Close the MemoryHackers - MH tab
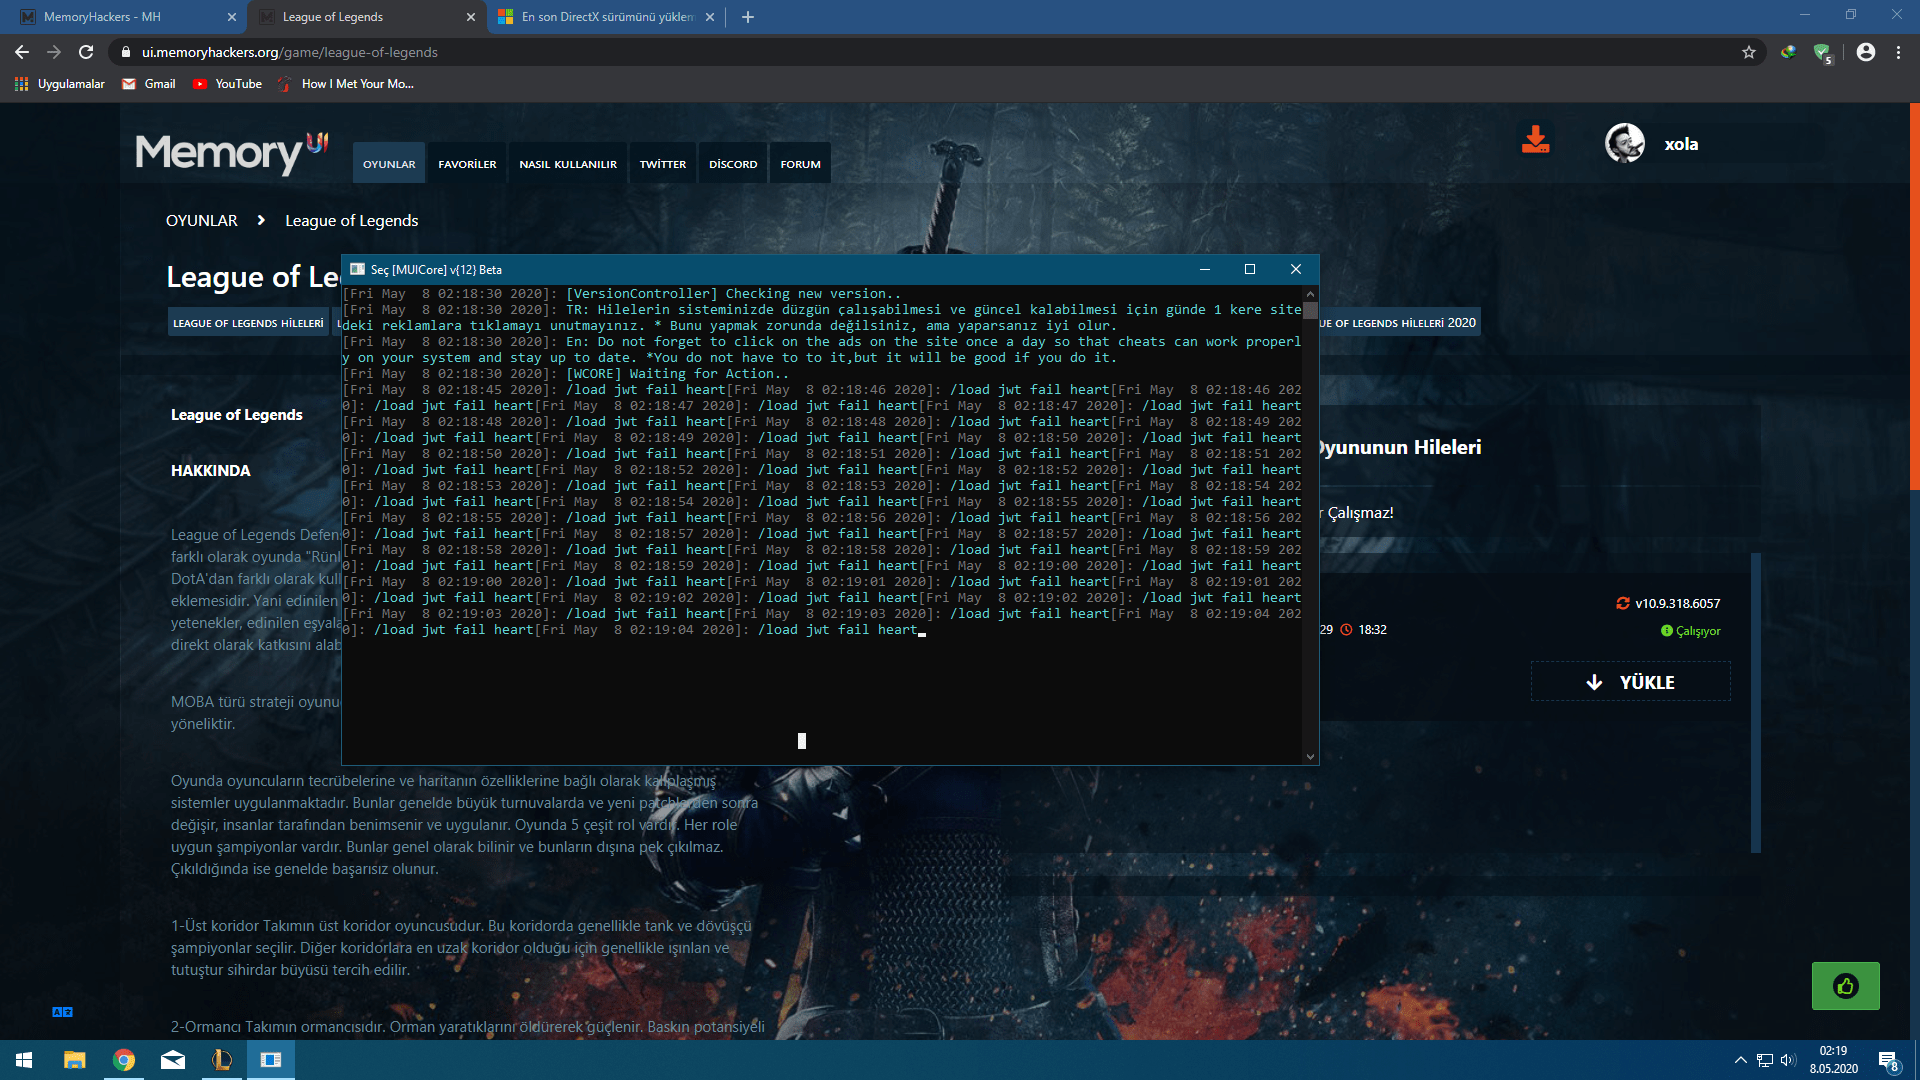Image resolution: width=1920 pixels, height=1080 pixels. pyautogui.click(x=231, y=17)
